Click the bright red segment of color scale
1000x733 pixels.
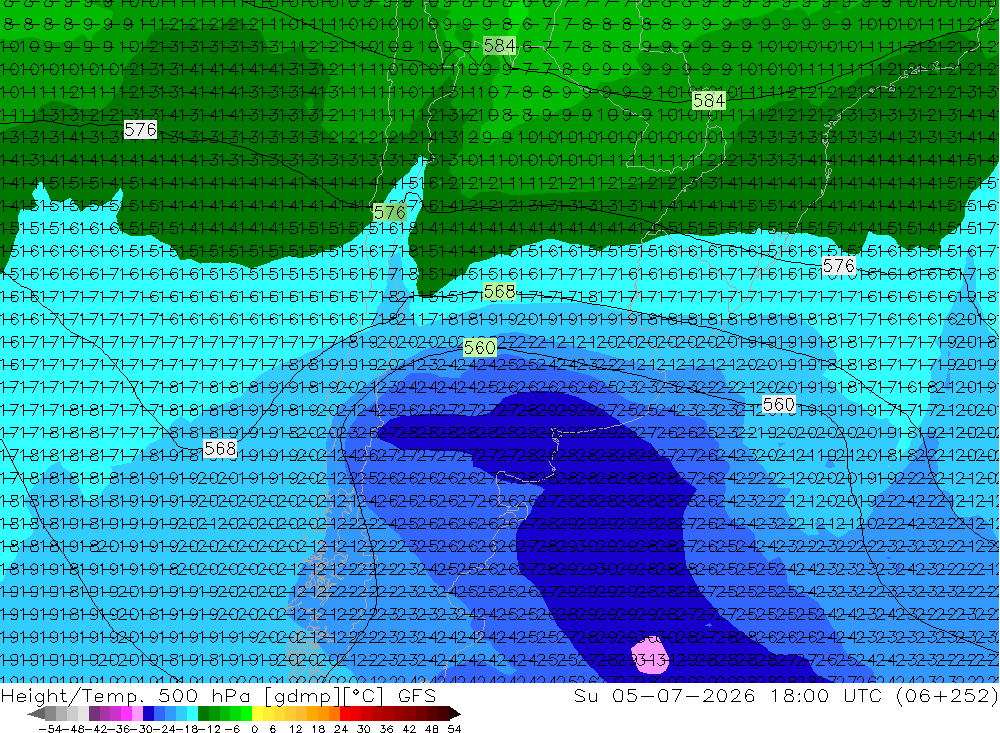pos(345,713)
